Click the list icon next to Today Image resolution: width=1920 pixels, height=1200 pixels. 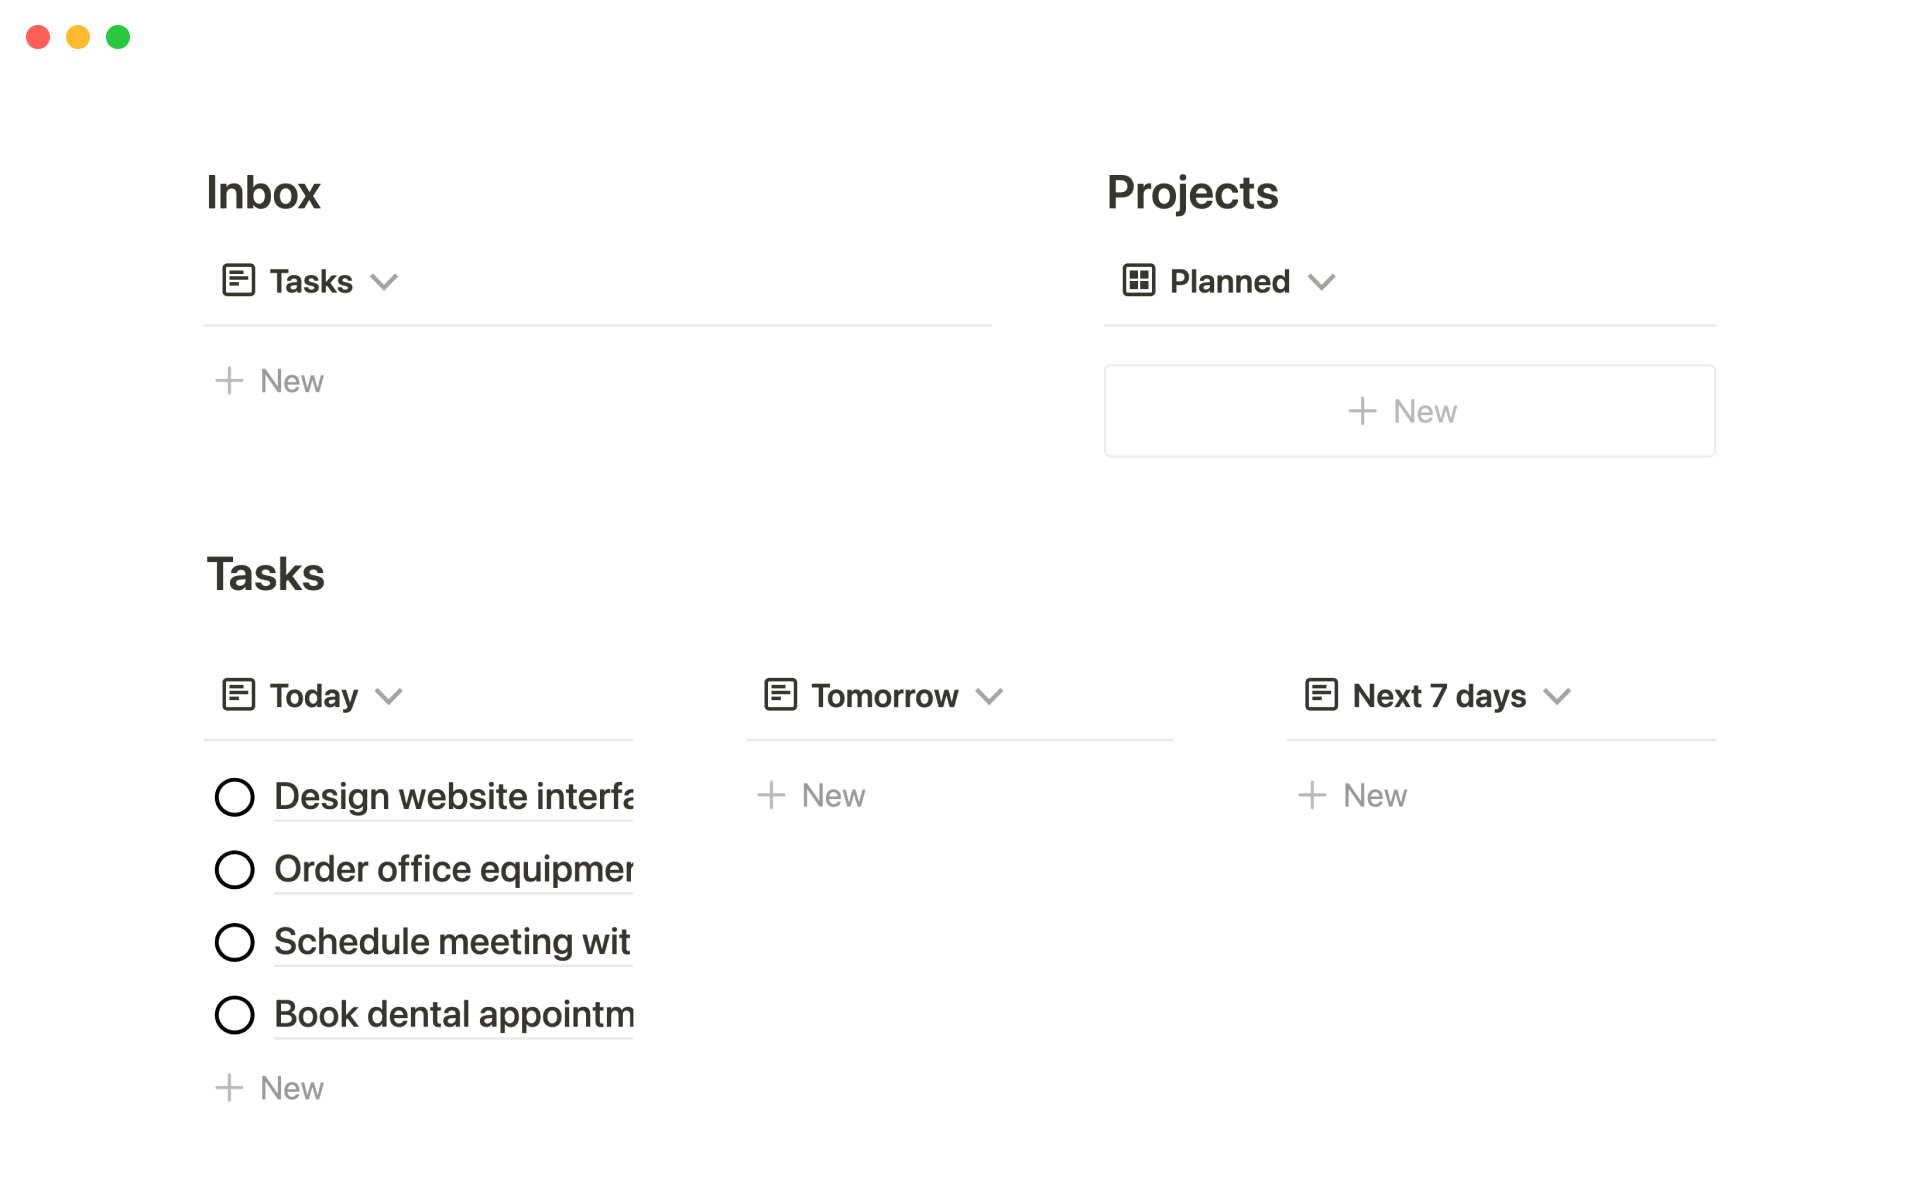click(x=238, y=695)
